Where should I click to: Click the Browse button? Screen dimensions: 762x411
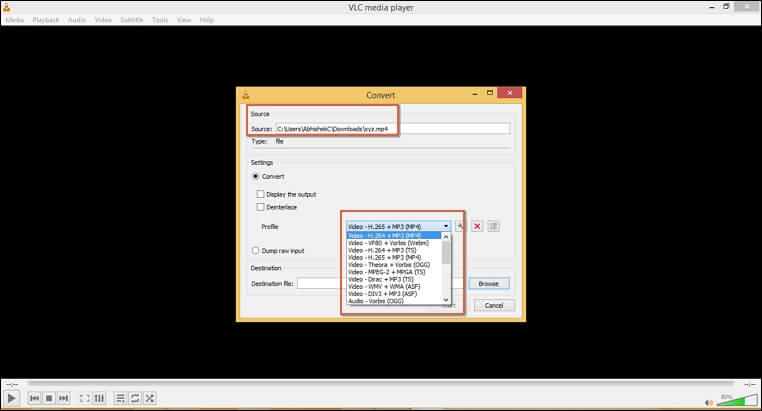pos(488,283)
